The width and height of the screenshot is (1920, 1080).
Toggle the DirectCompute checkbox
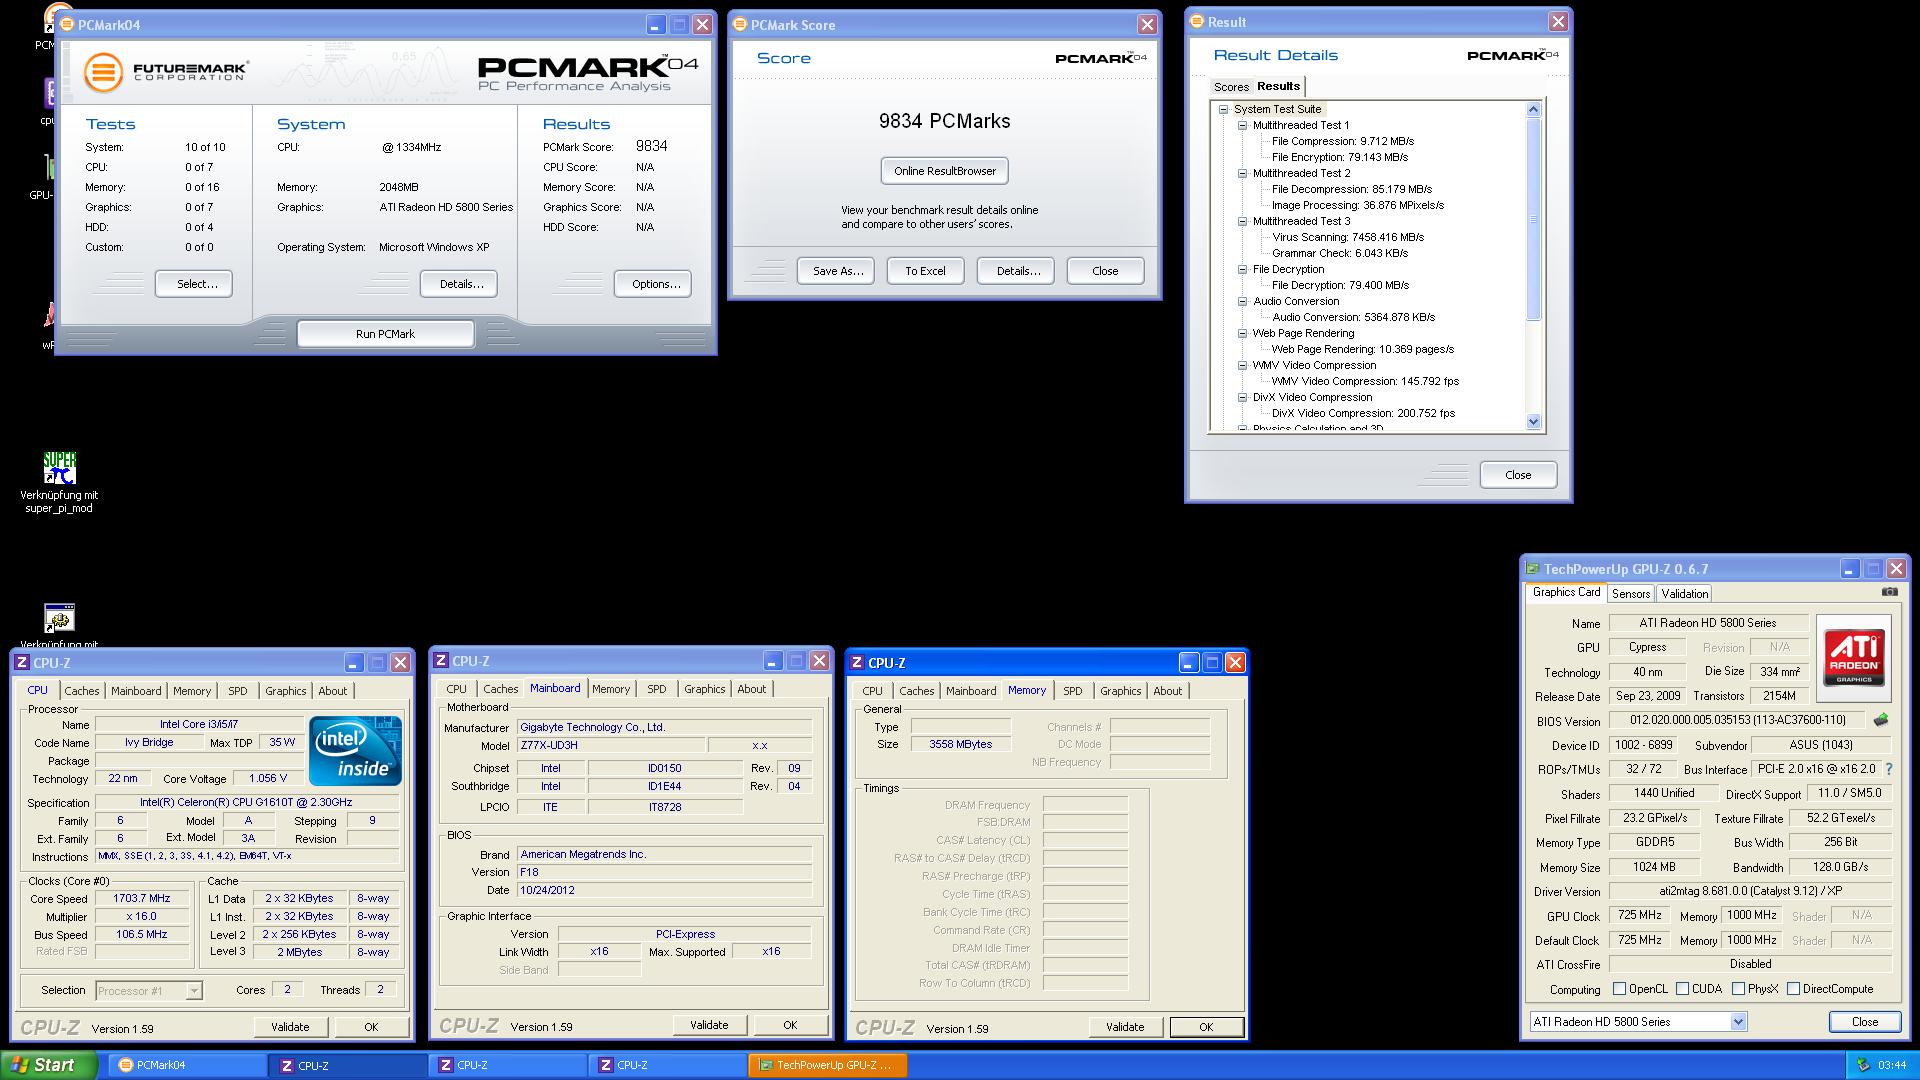pyautogui.click(x=1793, y=989)
